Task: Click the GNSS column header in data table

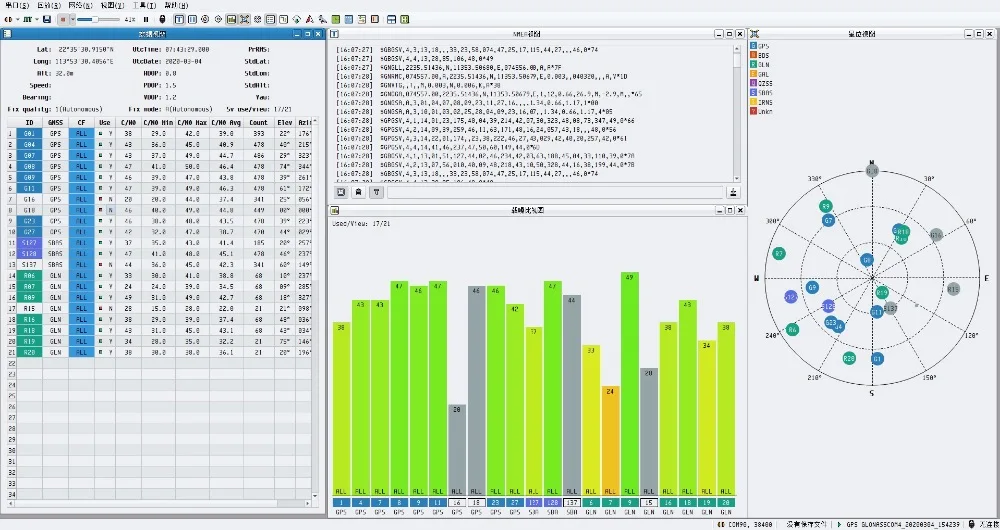Action: 55,122
